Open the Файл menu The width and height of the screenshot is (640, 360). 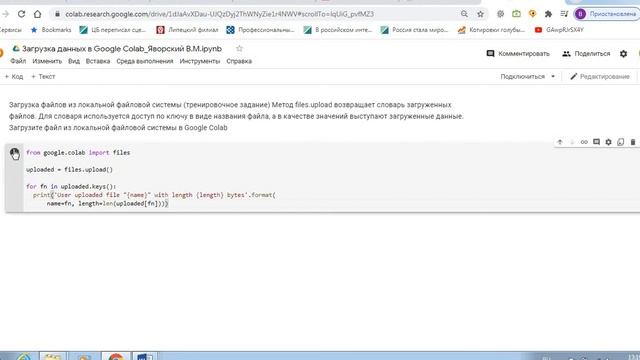pos(18,61)
